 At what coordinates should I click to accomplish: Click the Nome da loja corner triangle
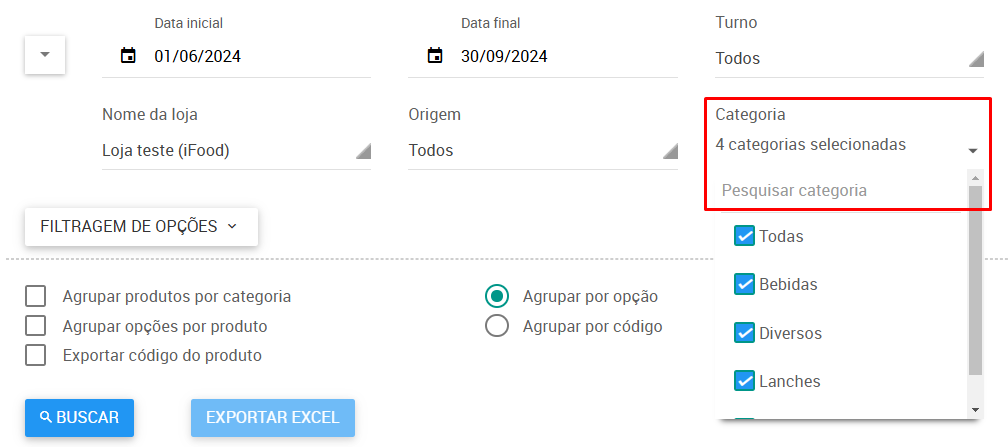(363, 151)
